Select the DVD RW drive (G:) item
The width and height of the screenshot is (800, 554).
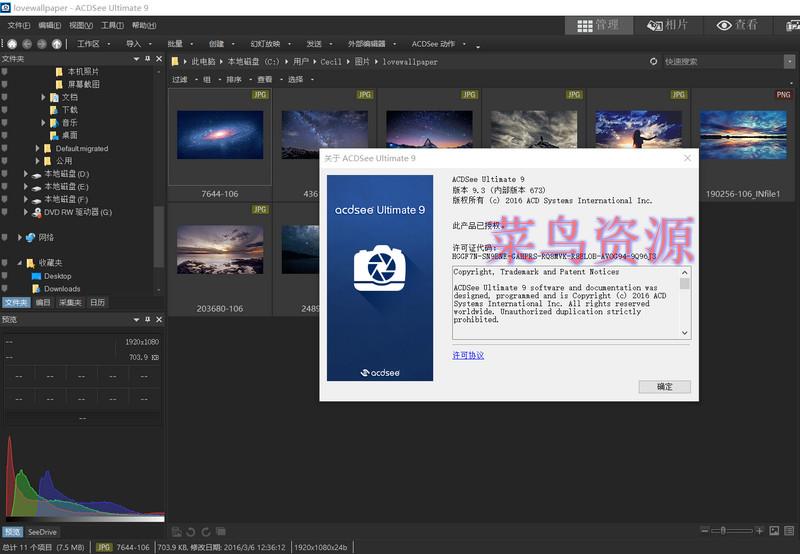tap(71, 212)
